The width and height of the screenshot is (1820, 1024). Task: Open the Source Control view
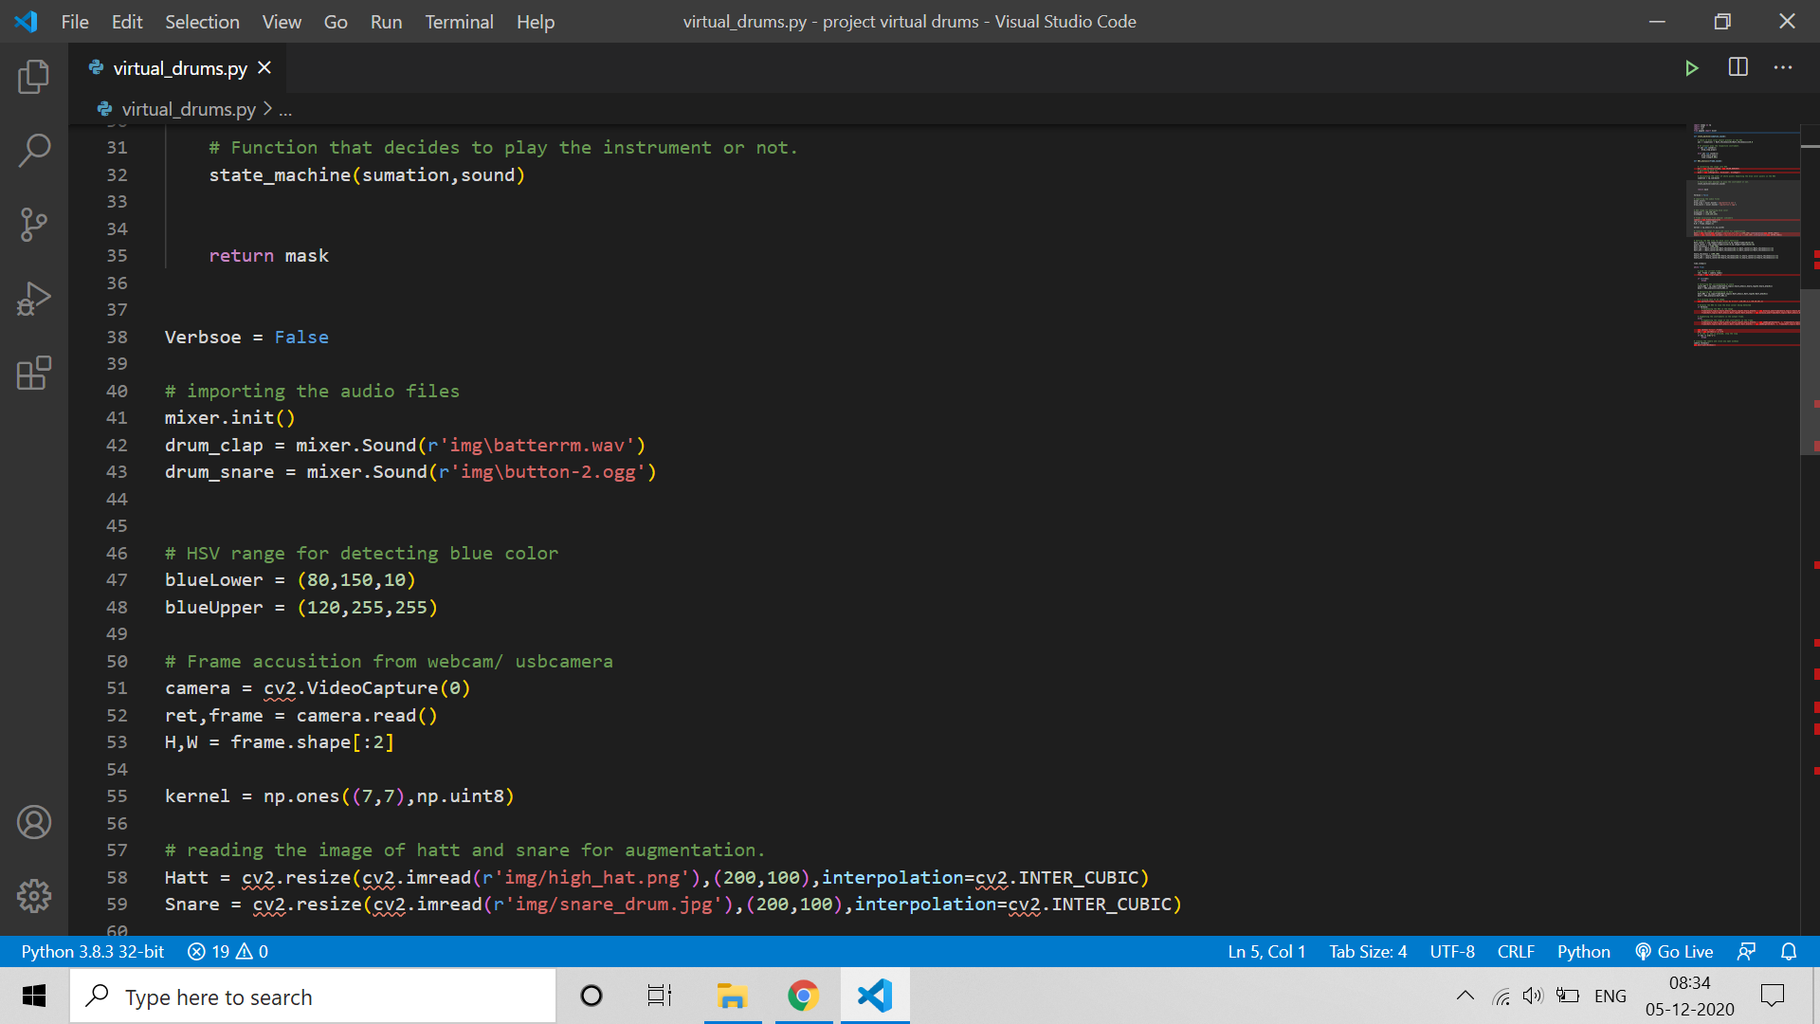tap(34, 224)
